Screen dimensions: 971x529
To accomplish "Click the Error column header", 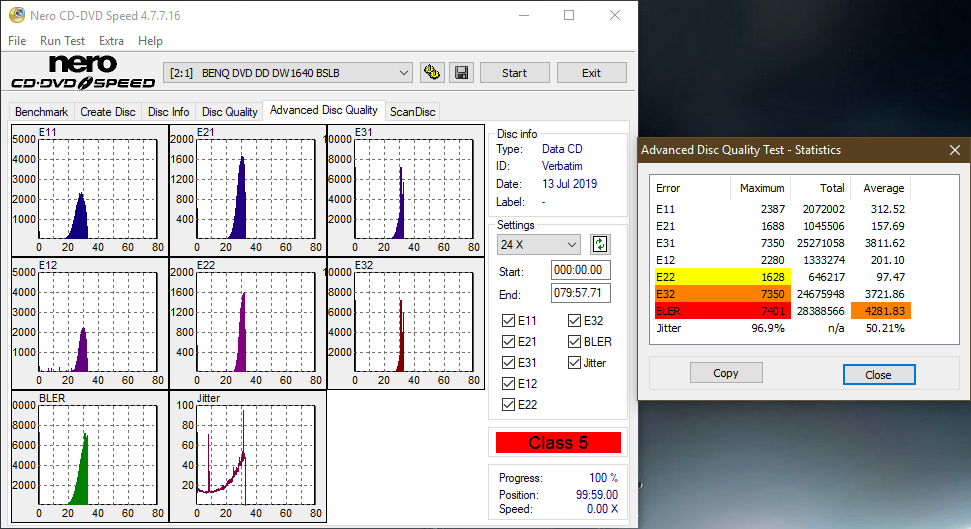I will (x=690, y=188).
